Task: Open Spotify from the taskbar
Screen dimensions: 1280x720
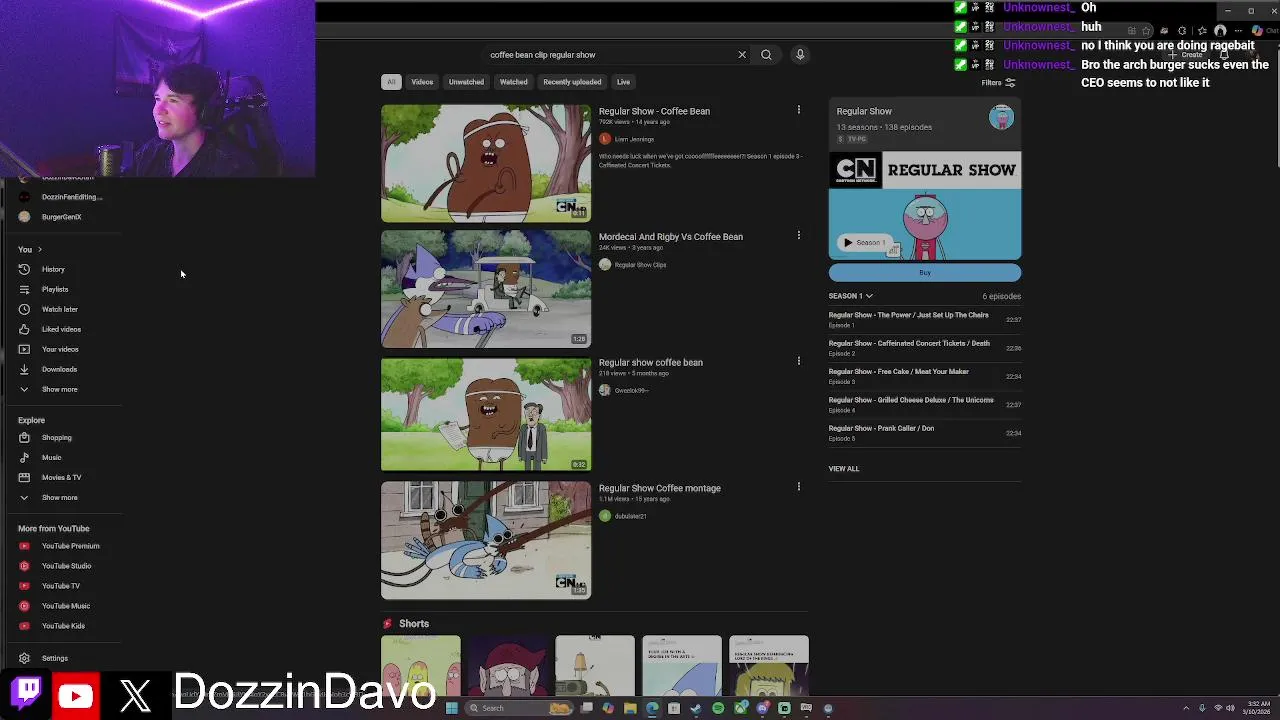Action: (x=718, y=708)
